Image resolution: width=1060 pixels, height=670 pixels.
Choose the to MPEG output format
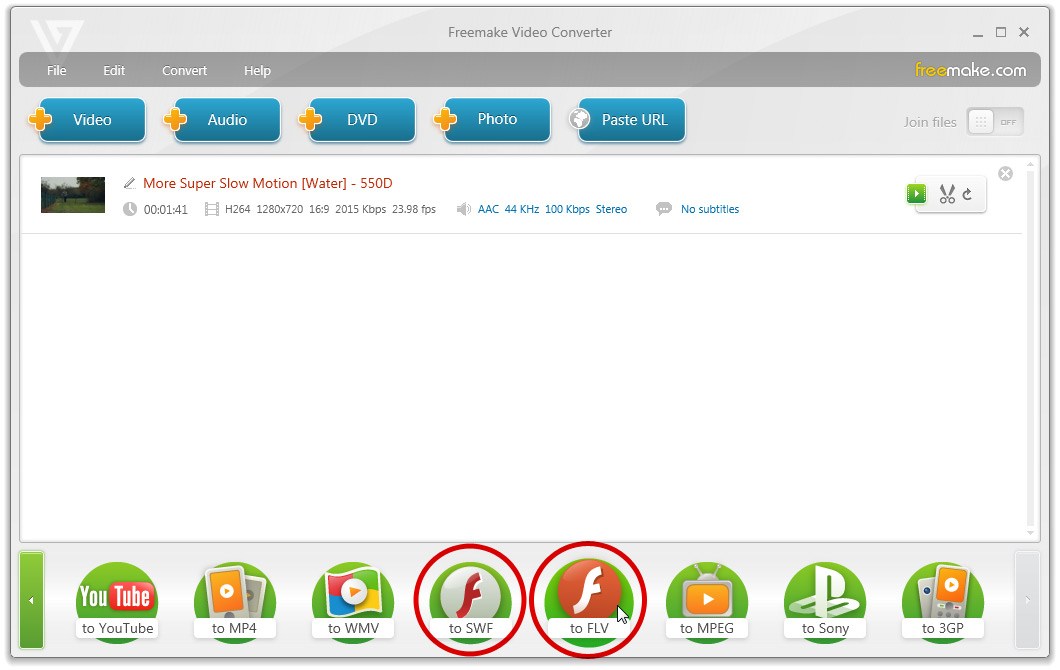click(x=707, y=602)
